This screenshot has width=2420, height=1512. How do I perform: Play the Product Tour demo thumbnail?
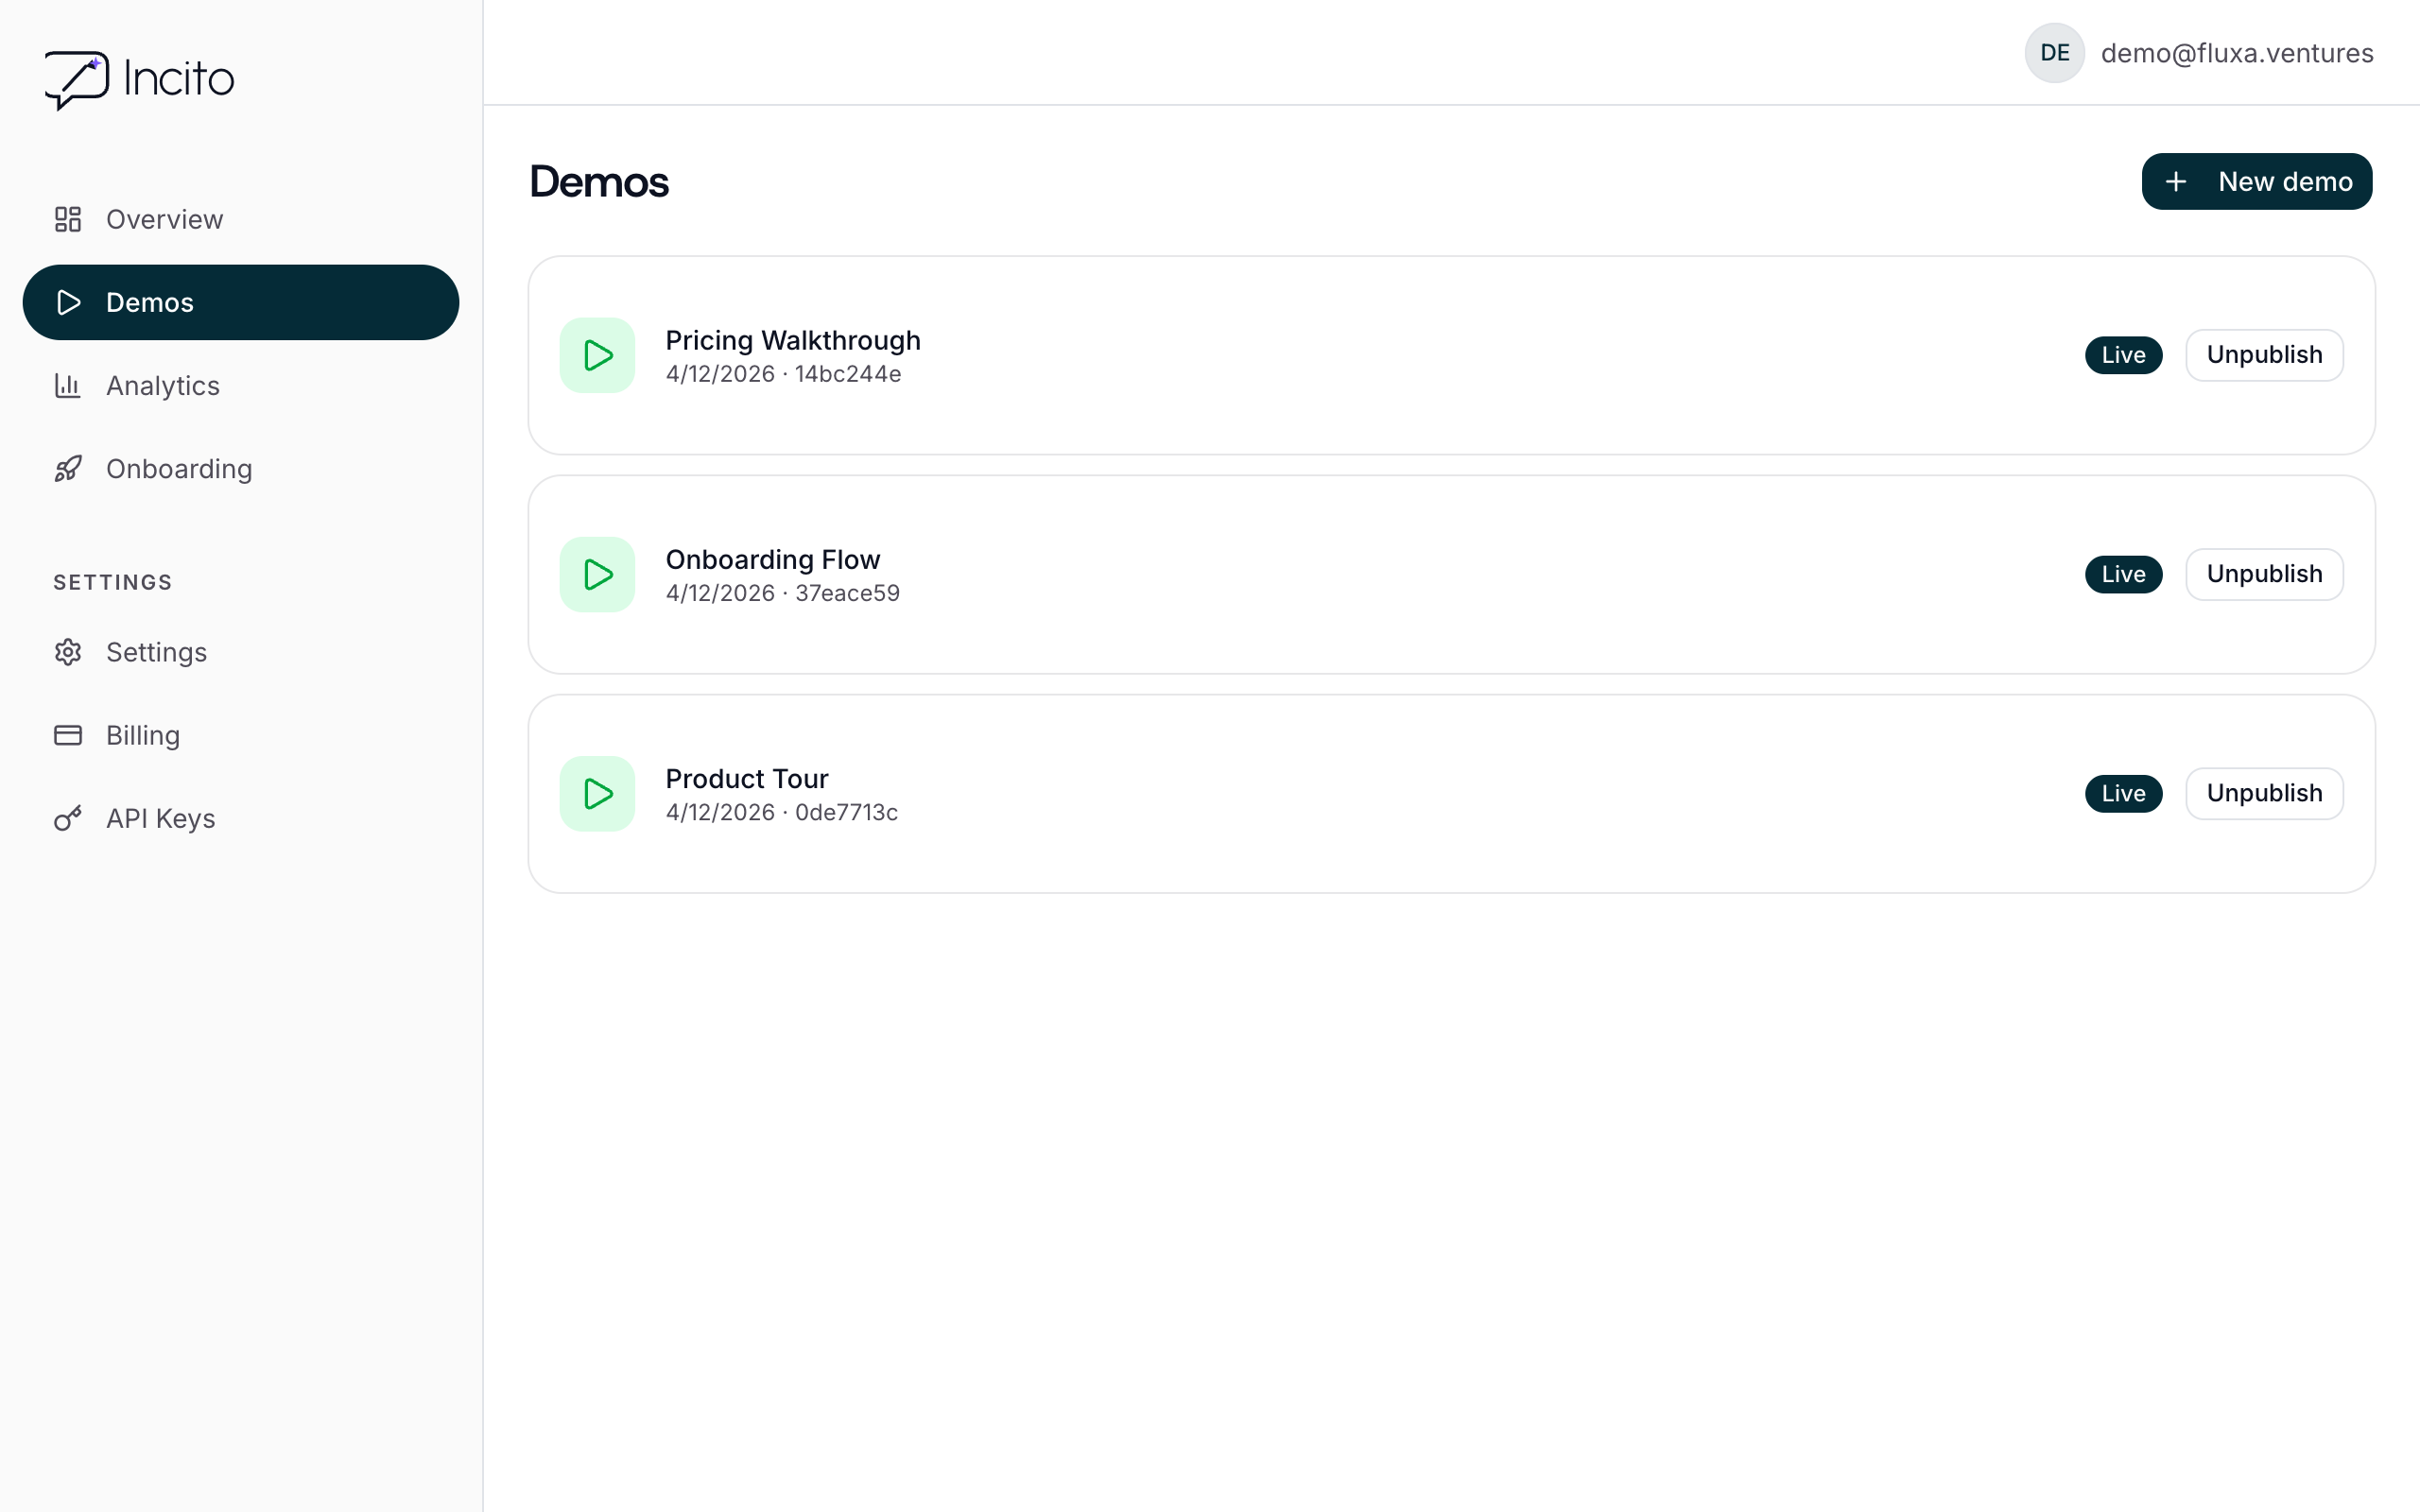(x=597, y=793)
